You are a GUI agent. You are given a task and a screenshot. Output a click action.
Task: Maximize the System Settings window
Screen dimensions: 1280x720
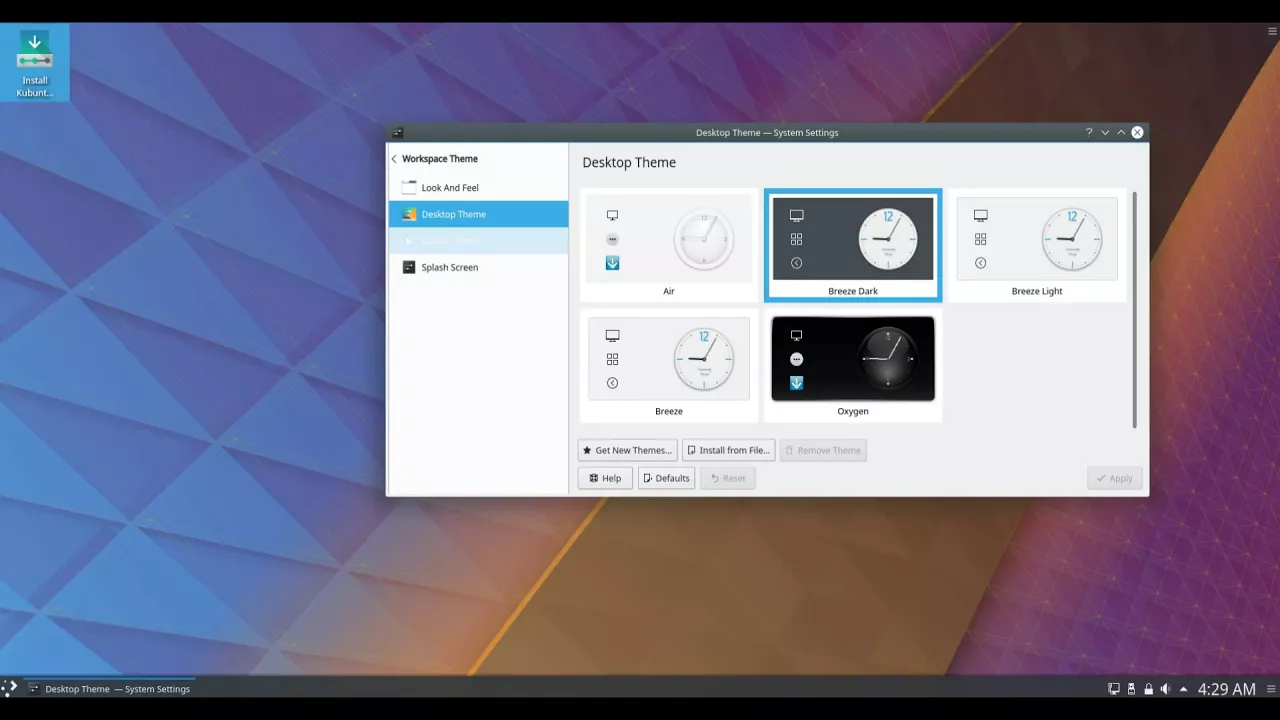(1121, 132)
